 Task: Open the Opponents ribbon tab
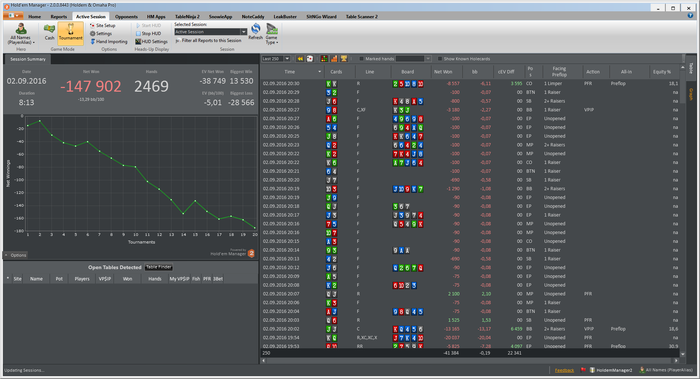click(x=126, y=17)
